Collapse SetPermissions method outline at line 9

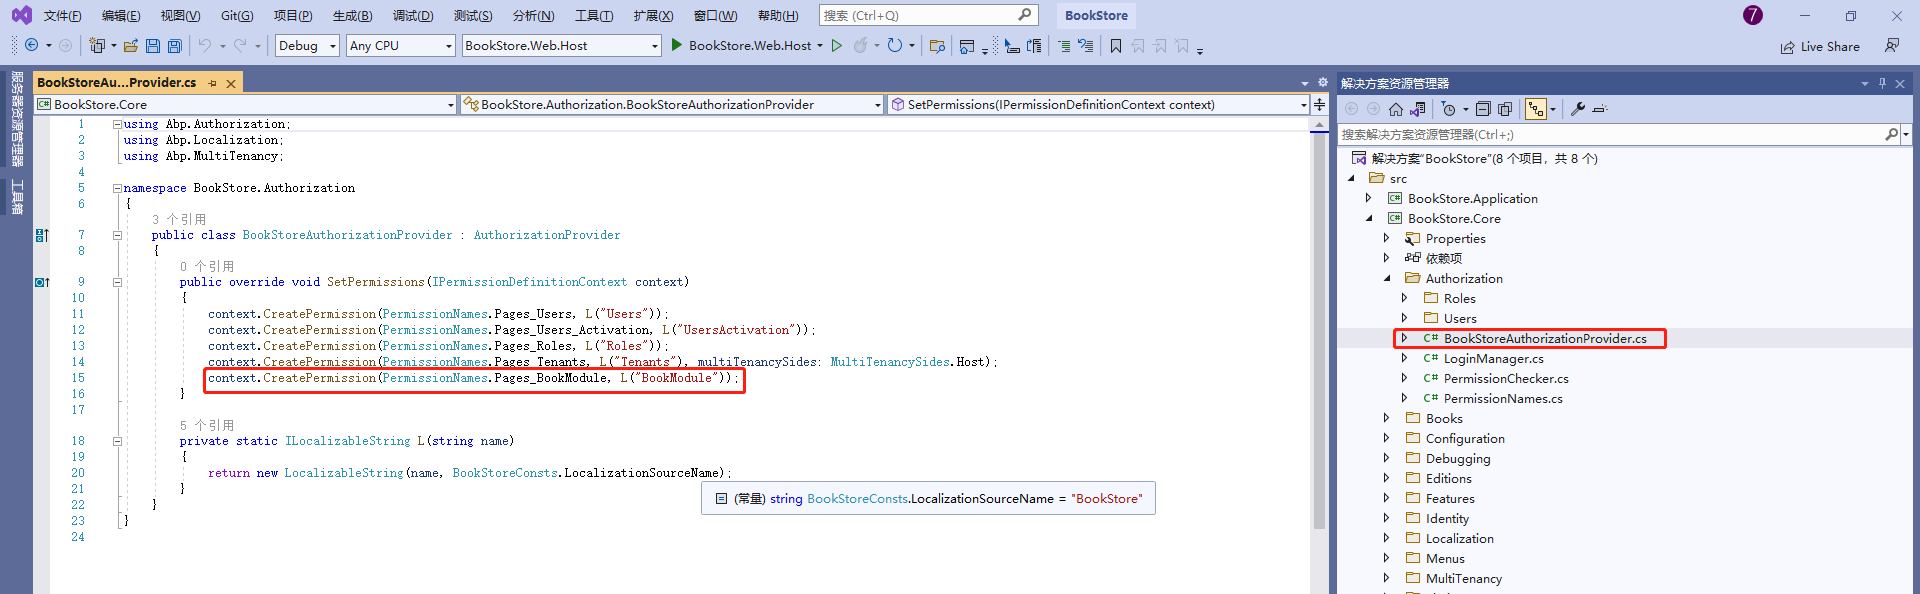(x=117, y=282)
